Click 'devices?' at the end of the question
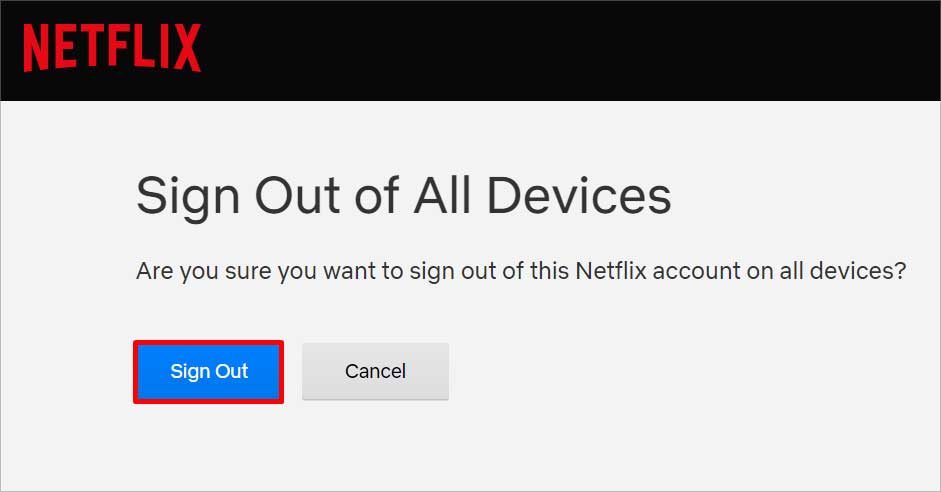941x492 pixels. click(x=858, y=271)
